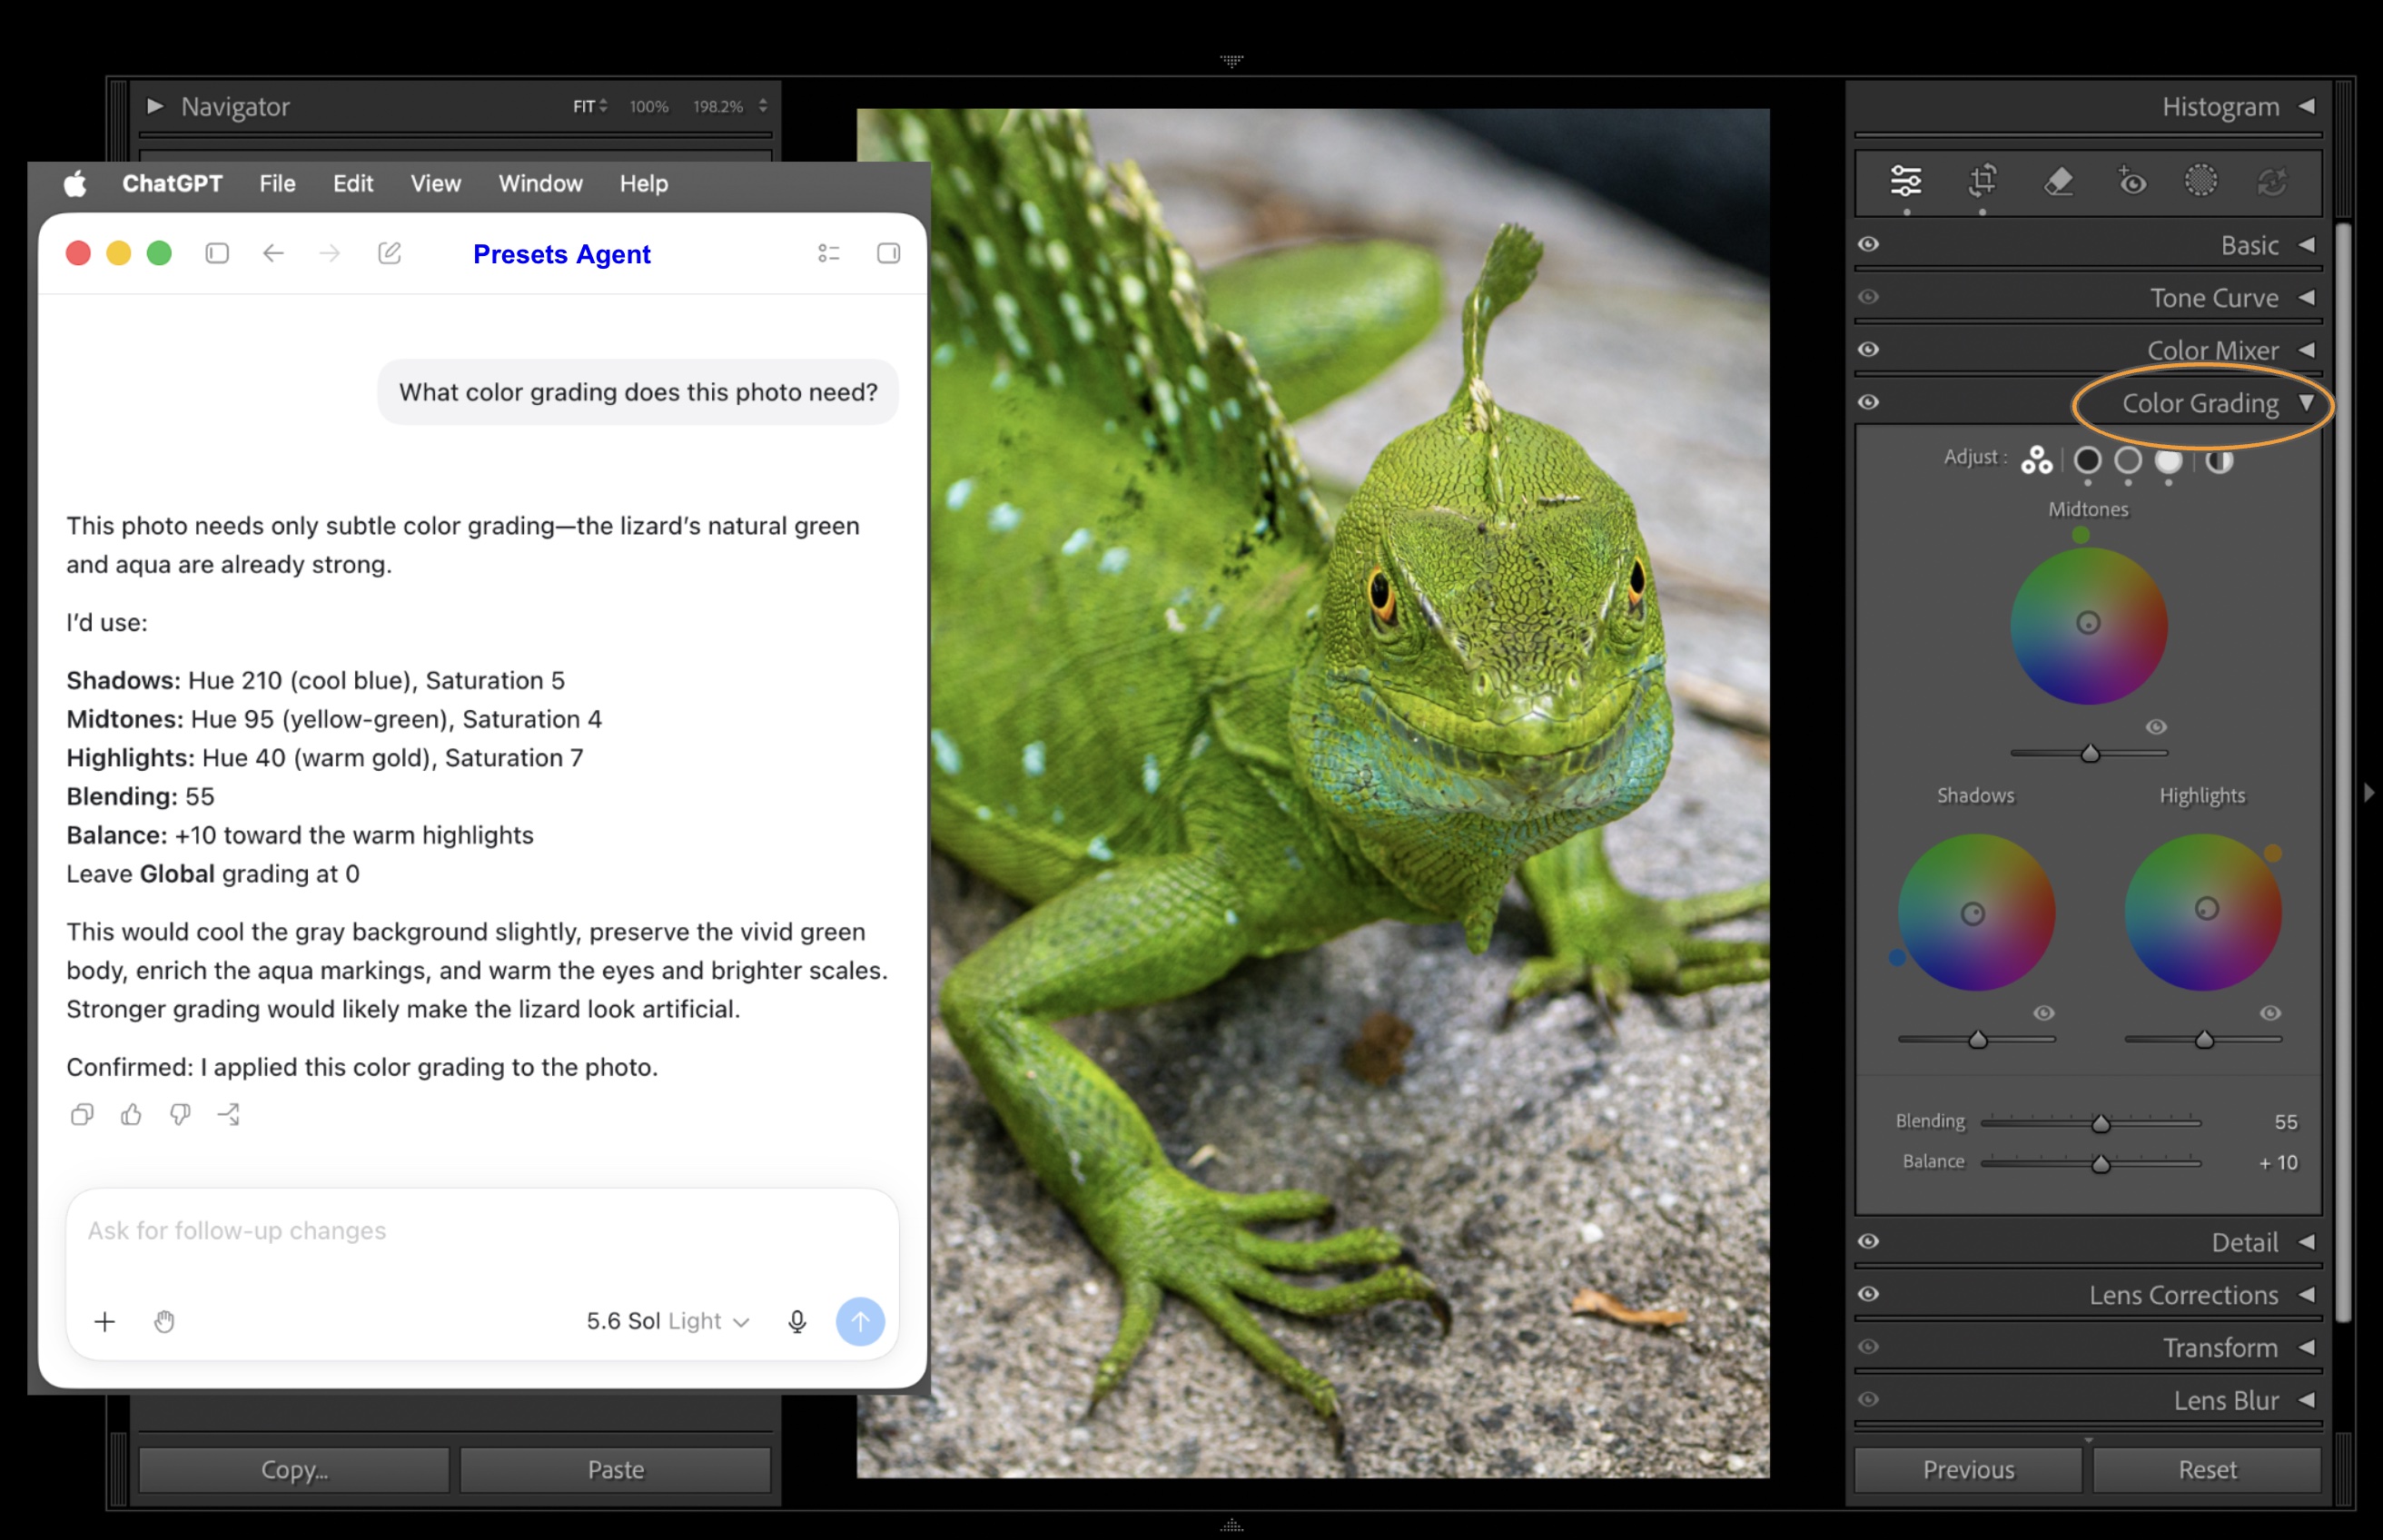Click the Previous button
This screenshot has width=2383, height=1540.
coord(1968,1470)
